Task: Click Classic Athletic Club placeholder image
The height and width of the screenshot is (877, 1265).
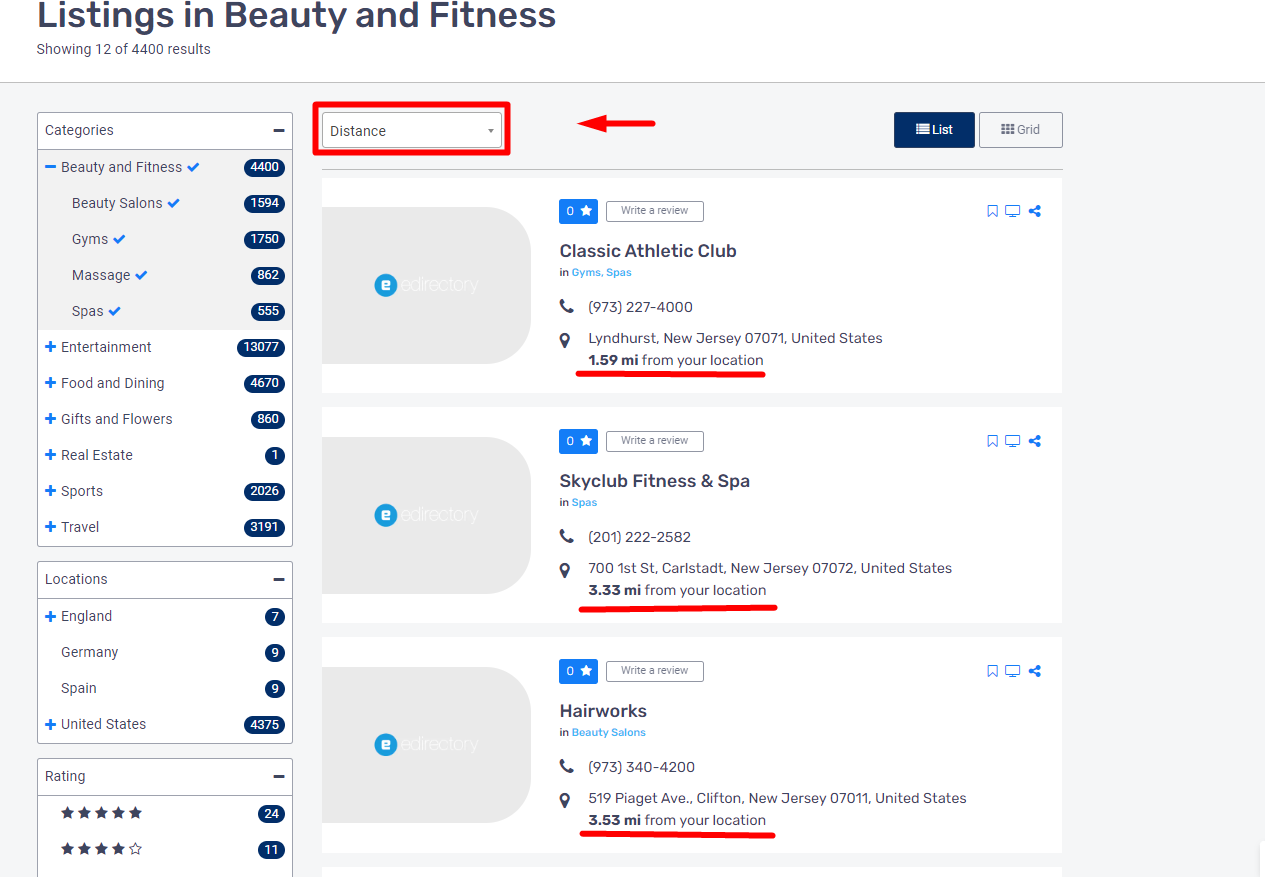Action: coord(426,285)
